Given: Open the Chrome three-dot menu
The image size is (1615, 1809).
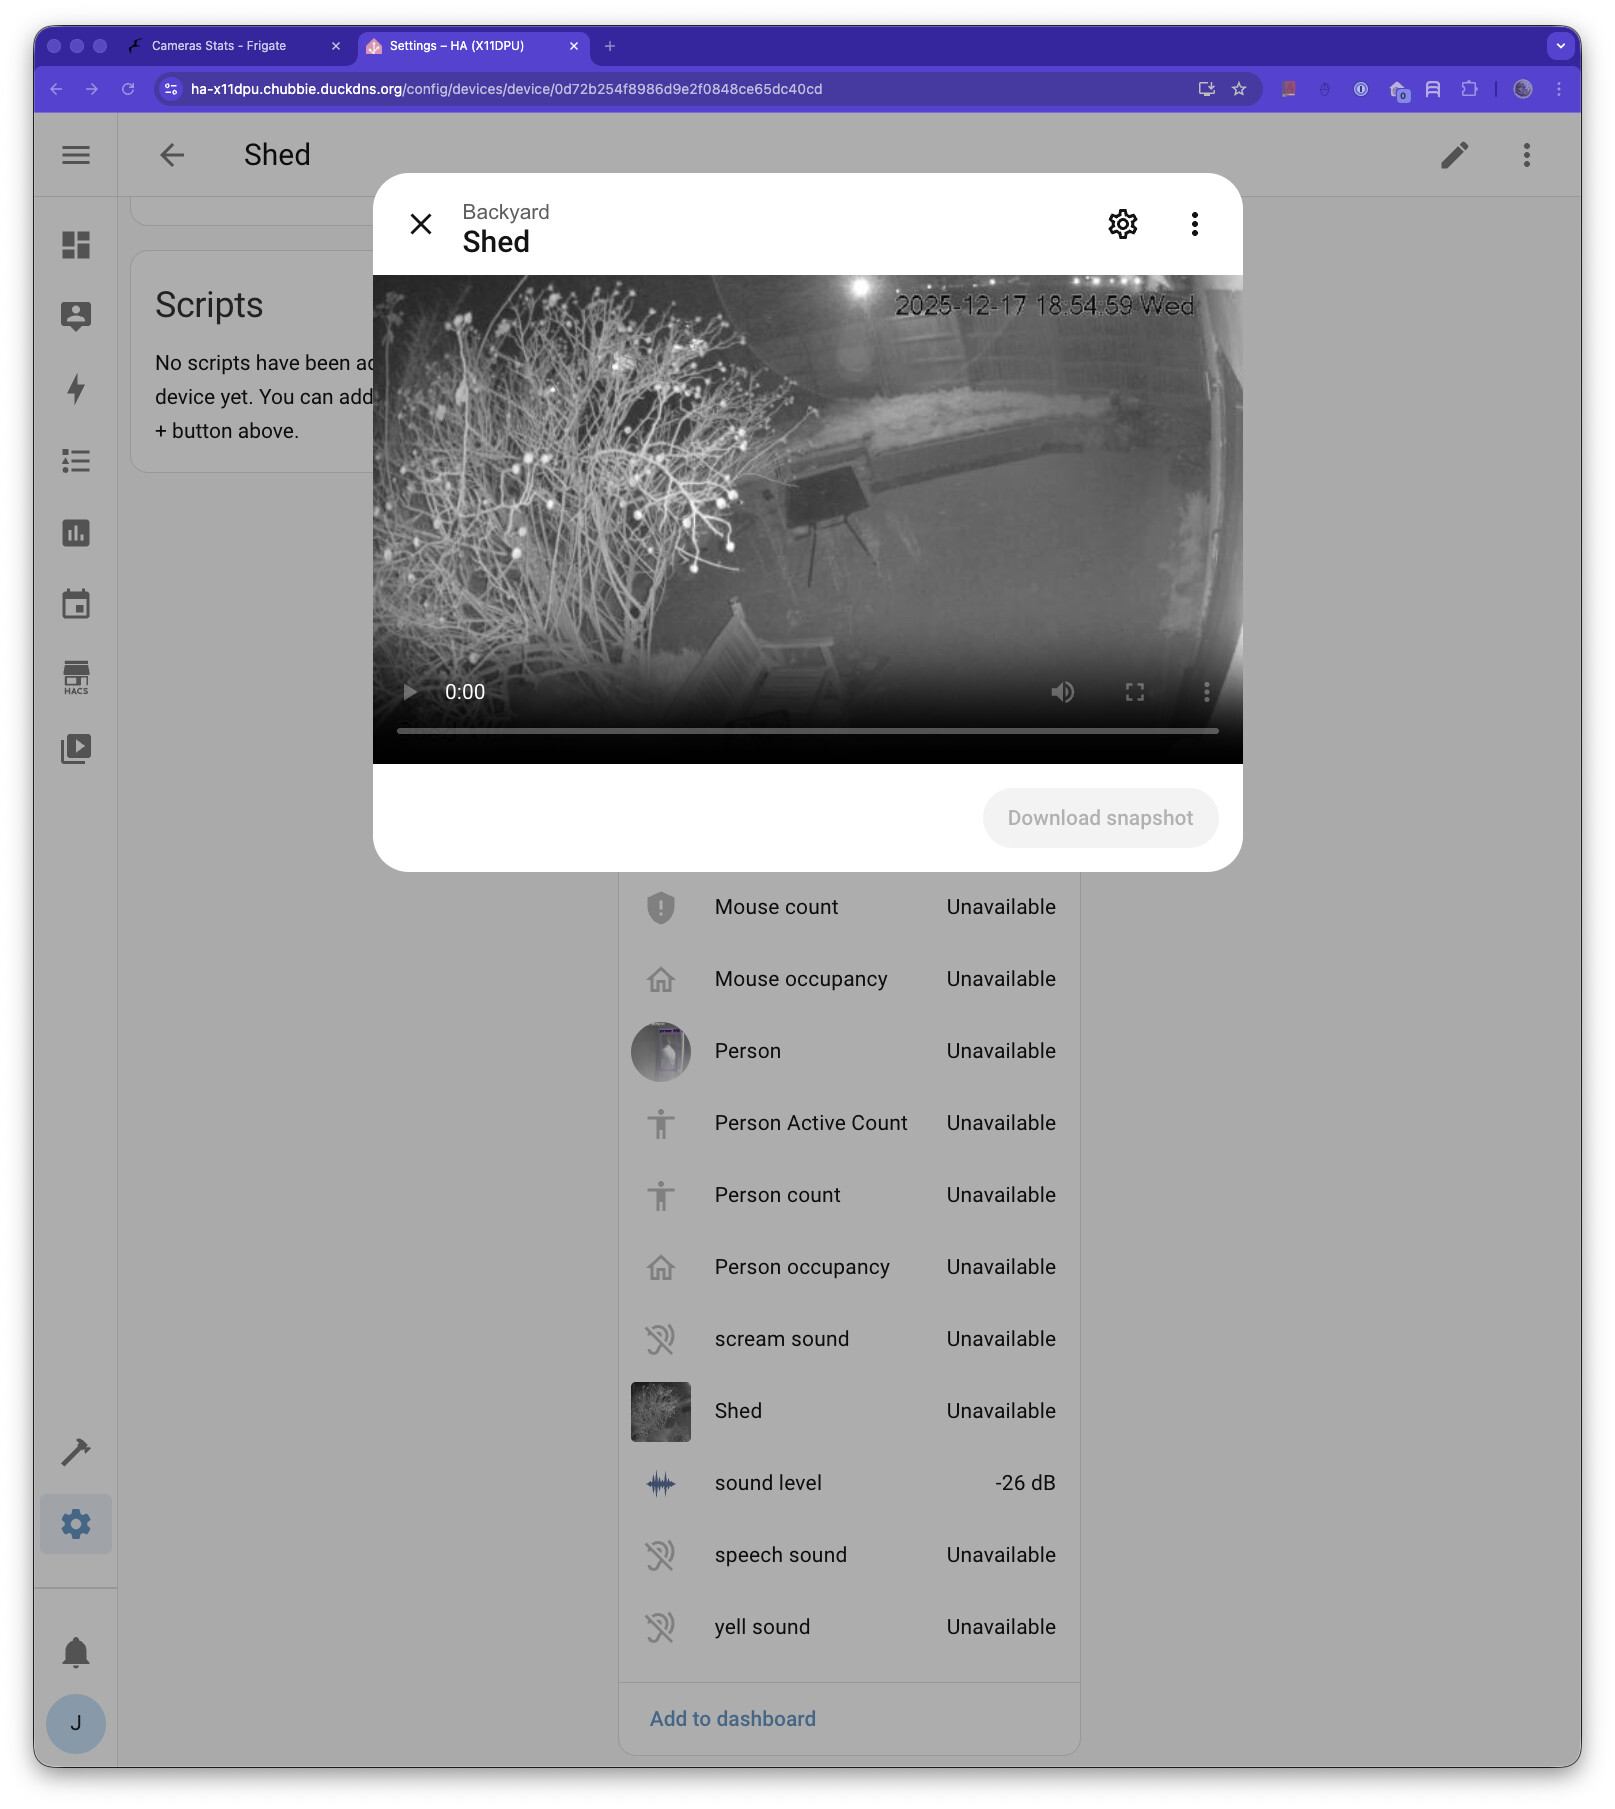Looking at the screenshot, I should [x=1559, y=89].
